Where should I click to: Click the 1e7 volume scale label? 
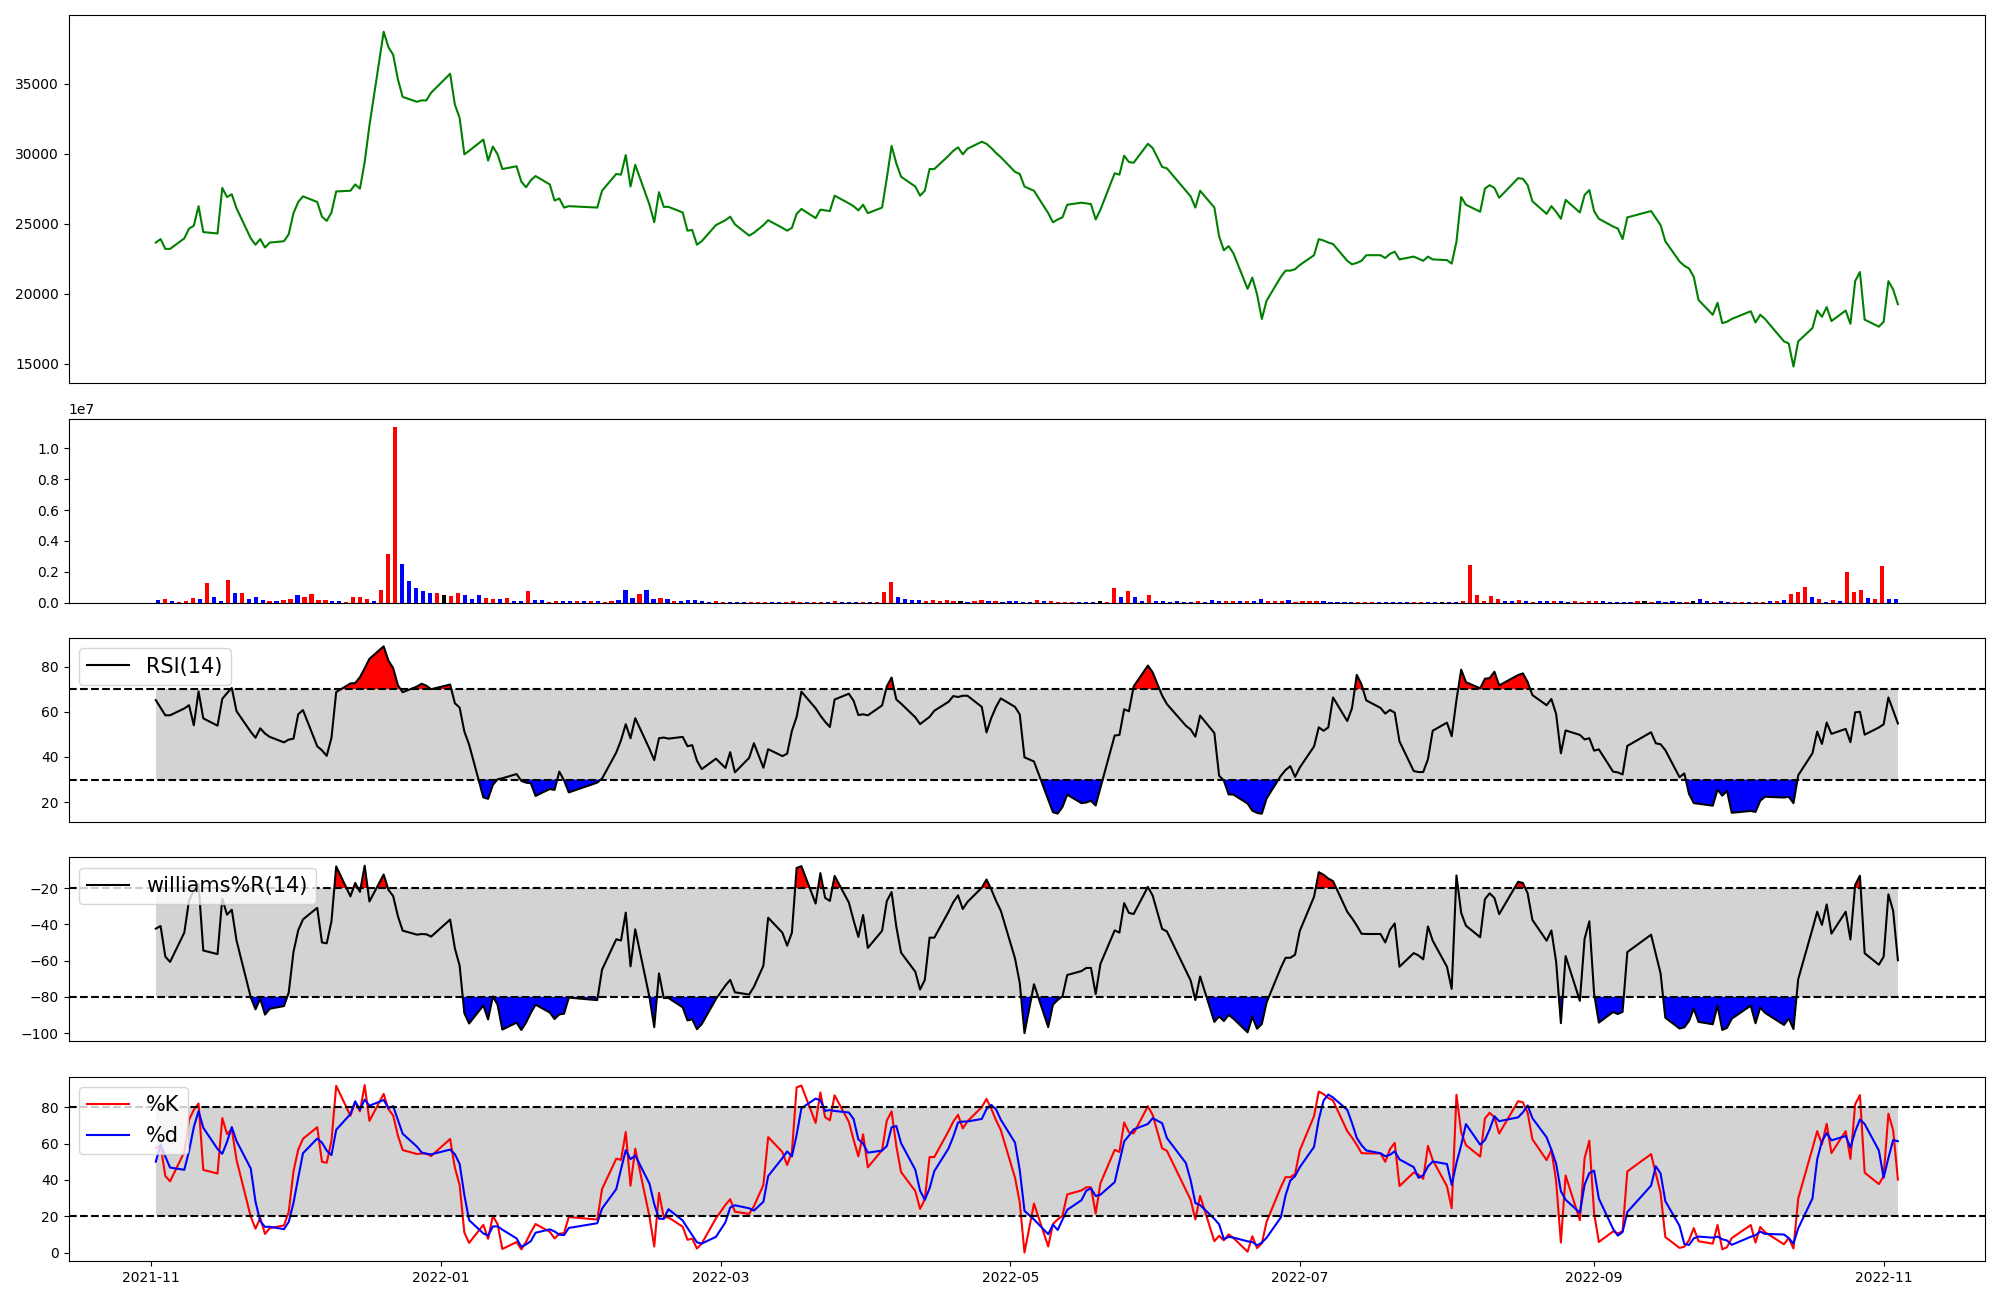(82, 409)
